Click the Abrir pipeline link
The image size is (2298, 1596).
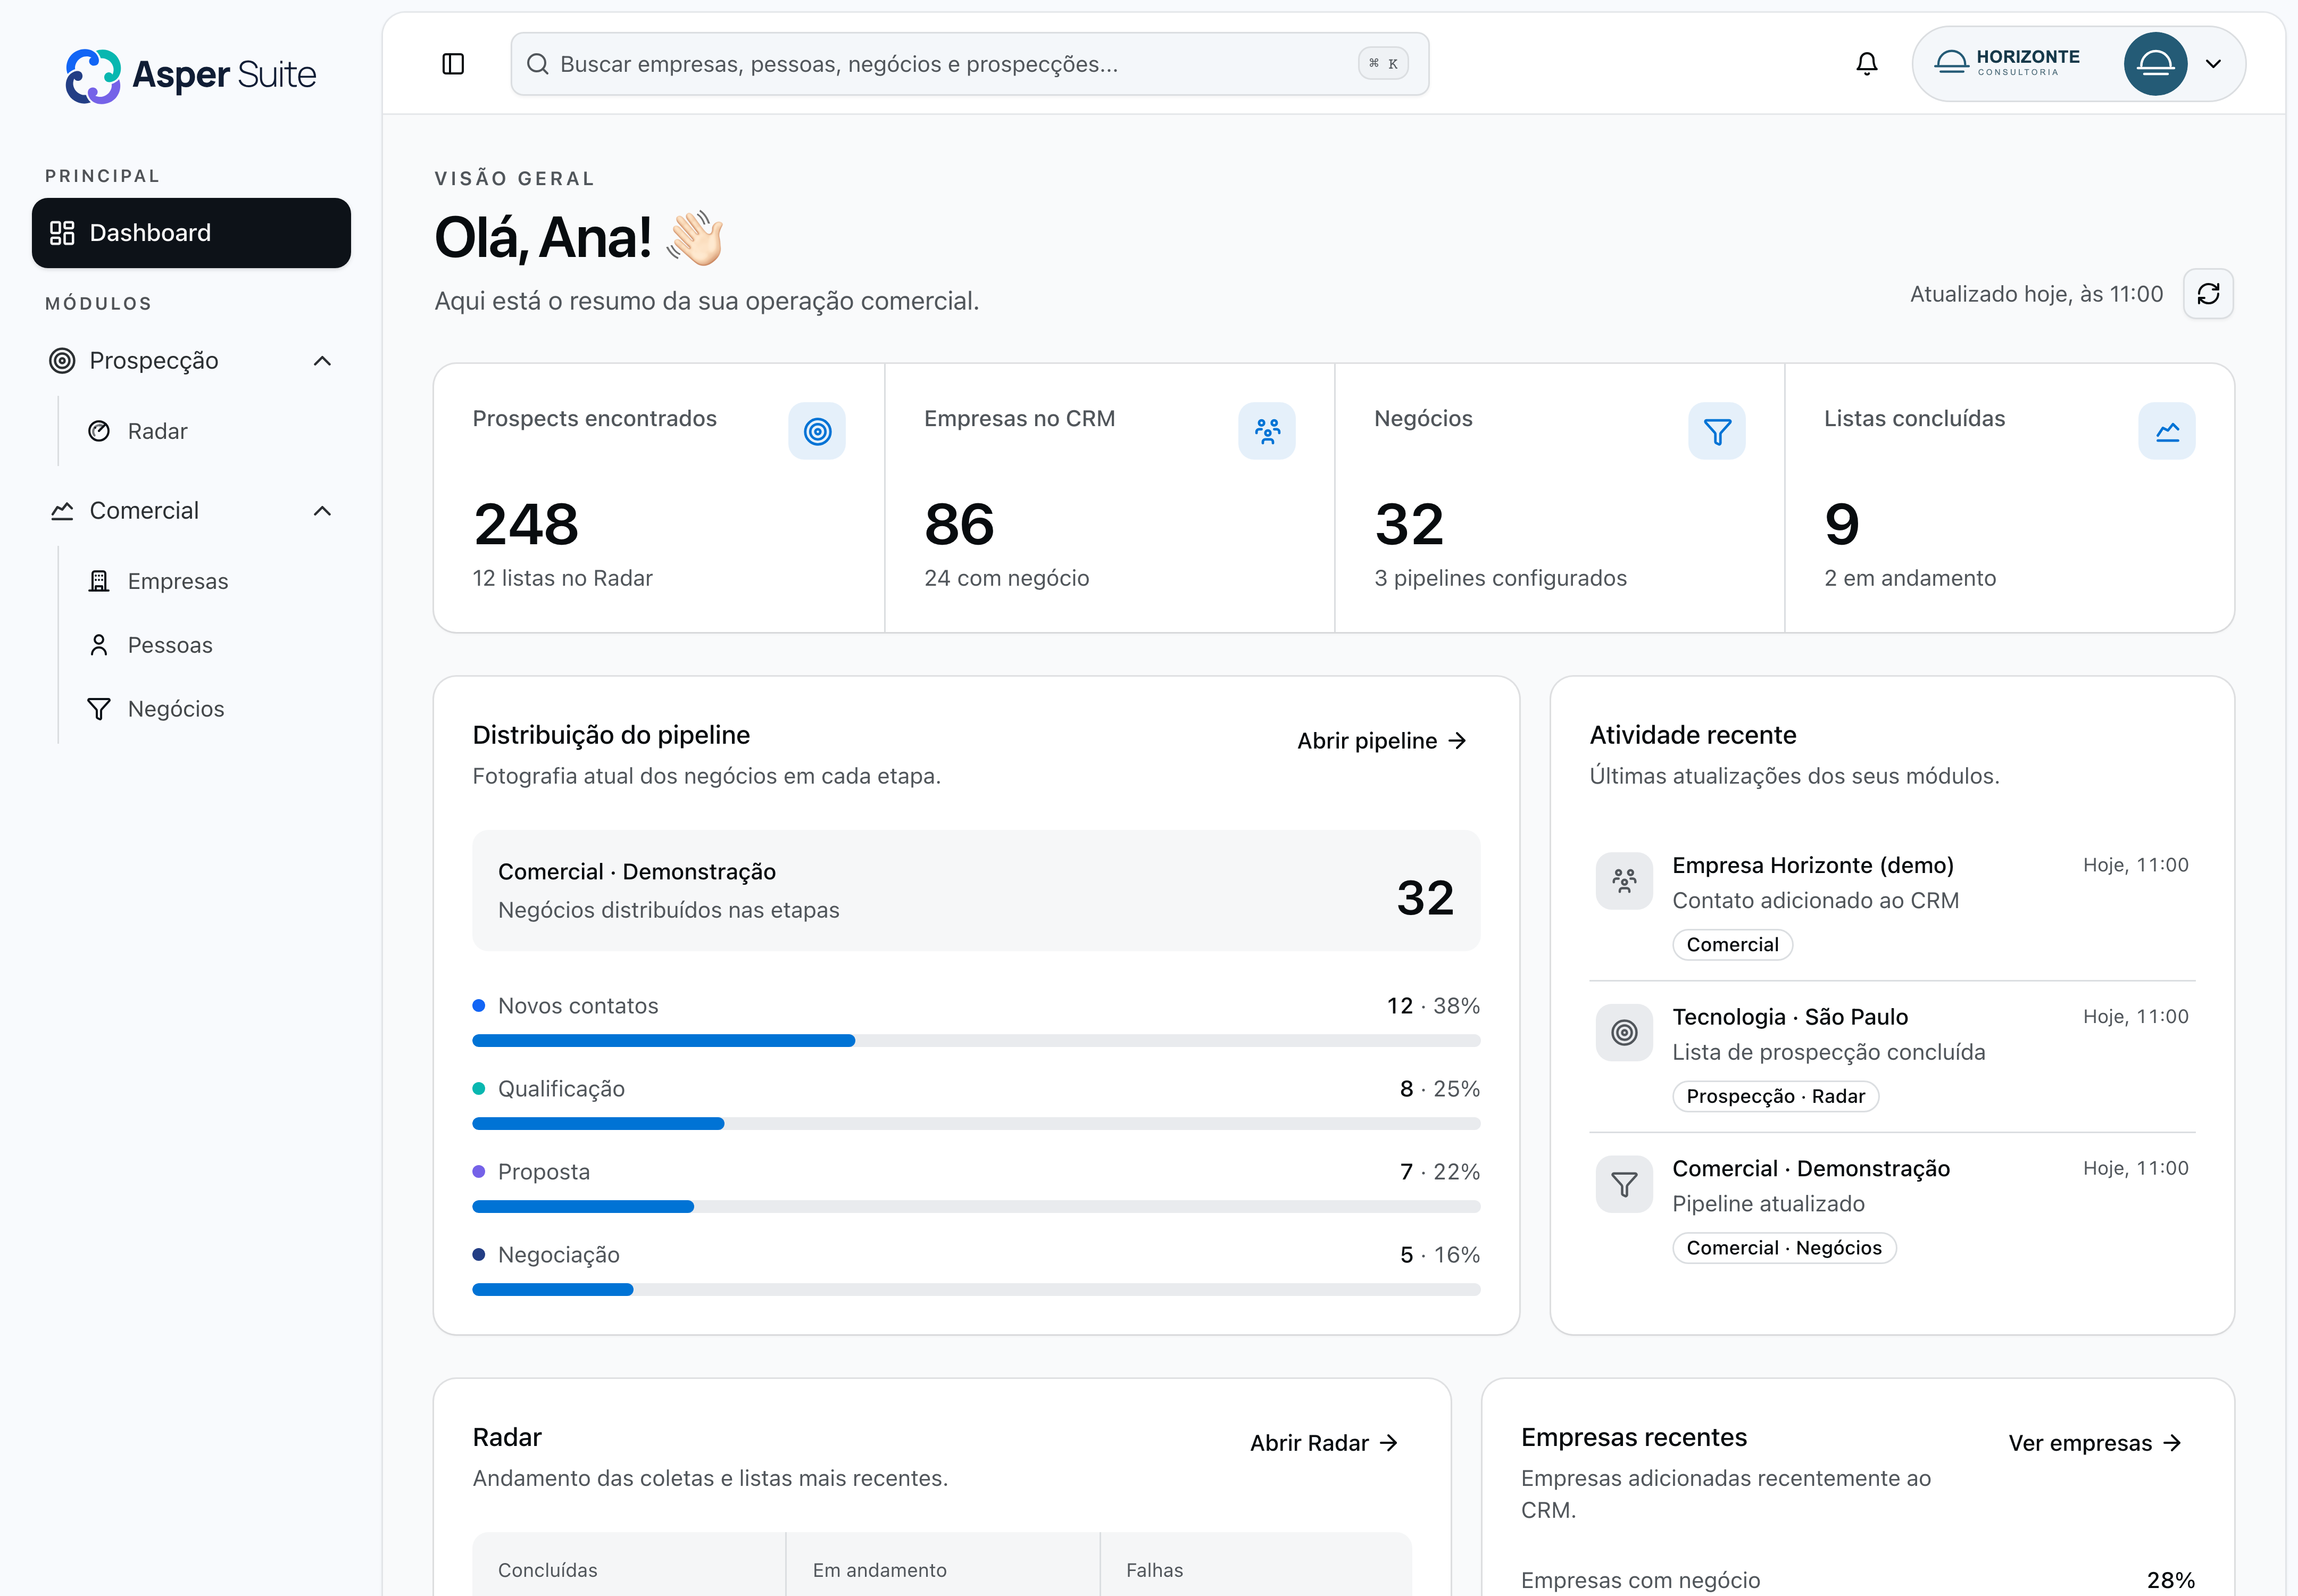[x=1382, y=741]
